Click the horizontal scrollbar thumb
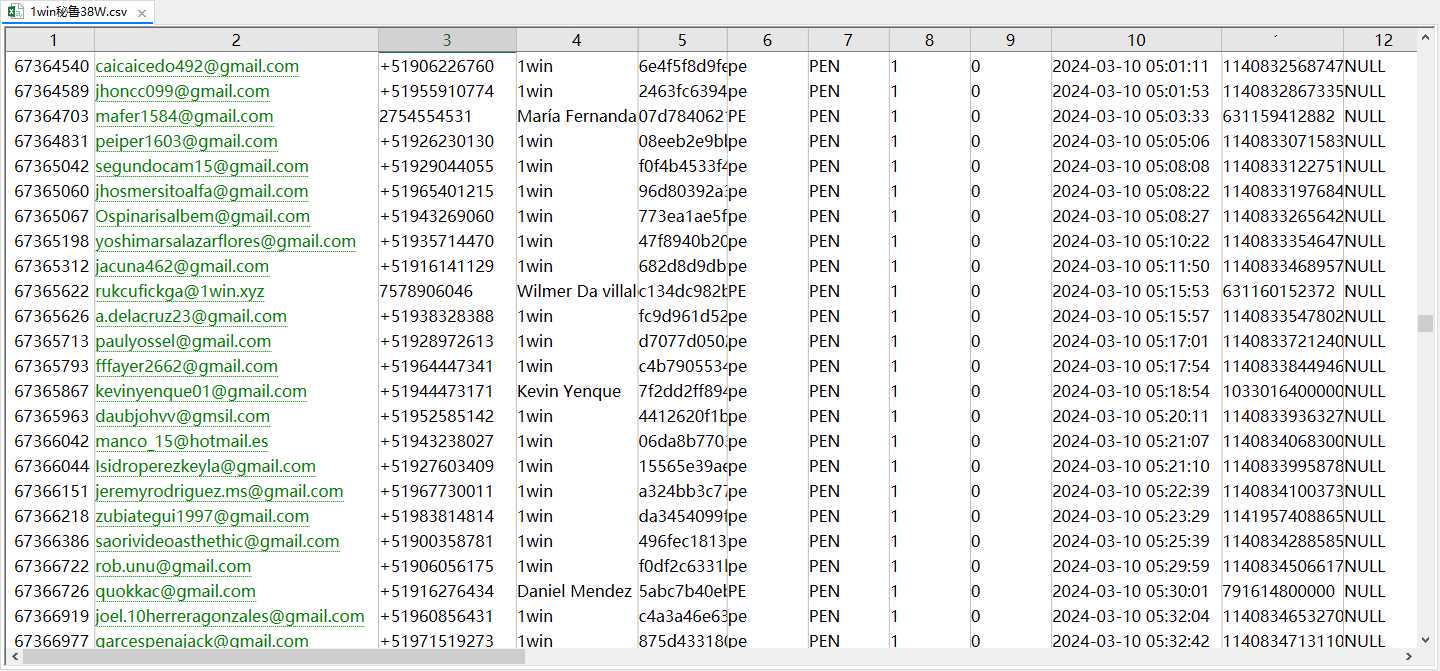 pyautogui.click(x=274, y=657)
